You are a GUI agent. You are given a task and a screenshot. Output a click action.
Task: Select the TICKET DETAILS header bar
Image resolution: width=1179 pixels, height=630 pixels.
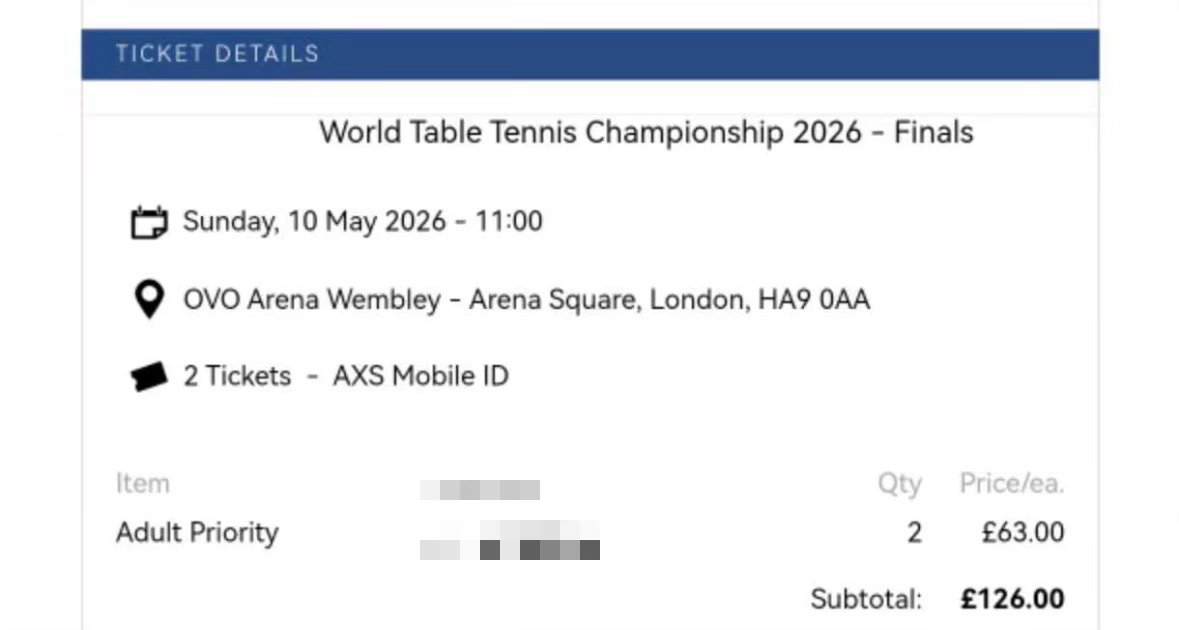[590, 54]
